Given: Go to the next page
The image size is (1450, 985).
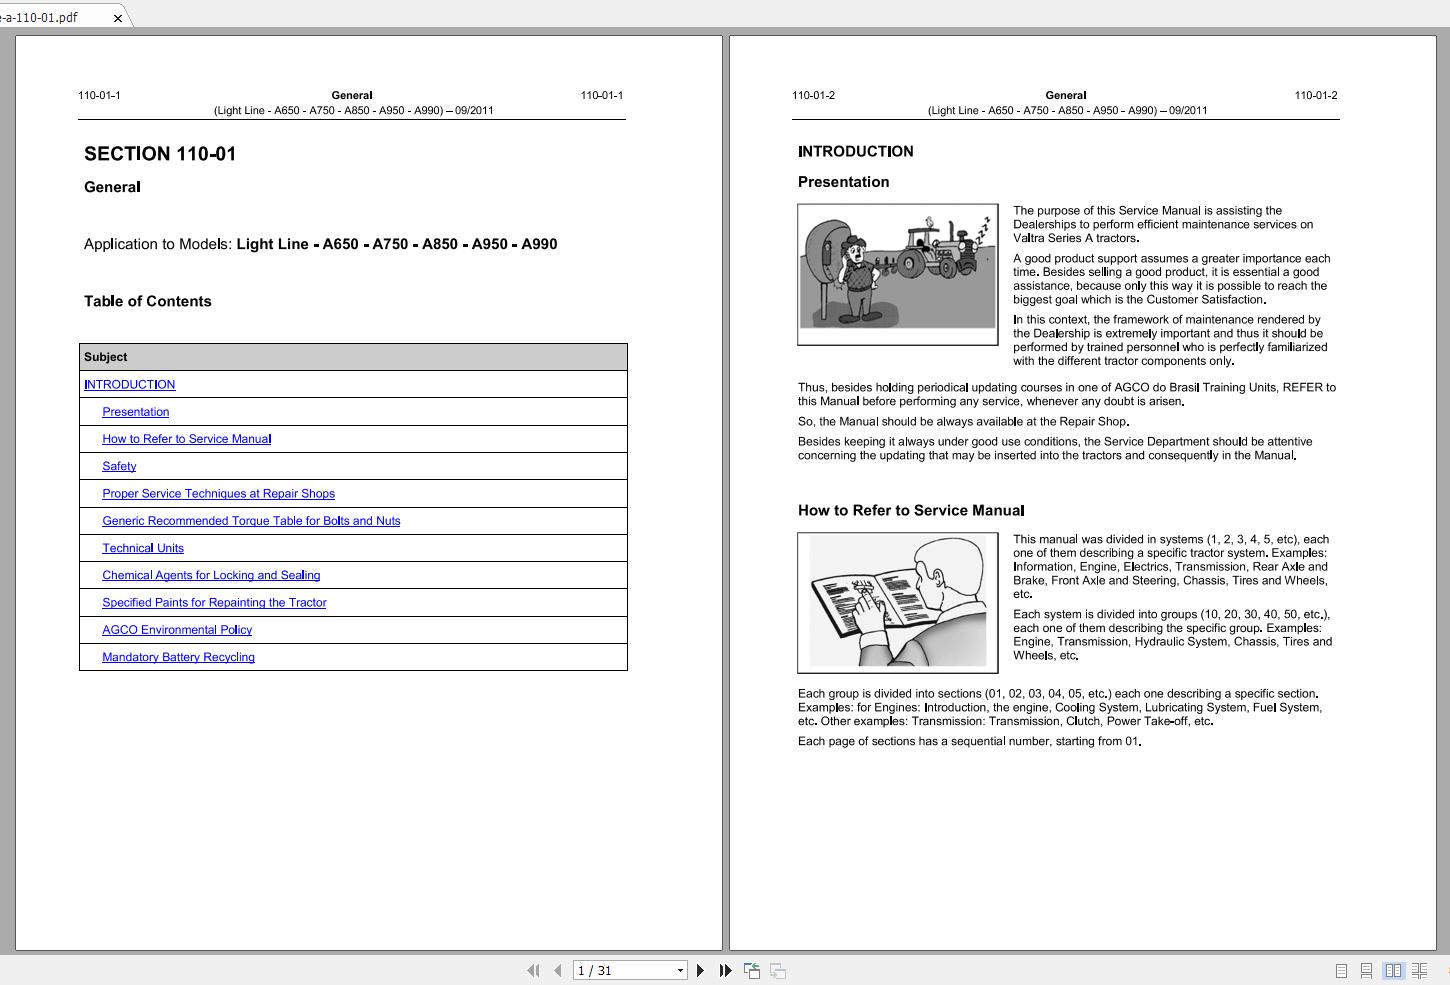Looking at the screenshot, I should point(700,970).
